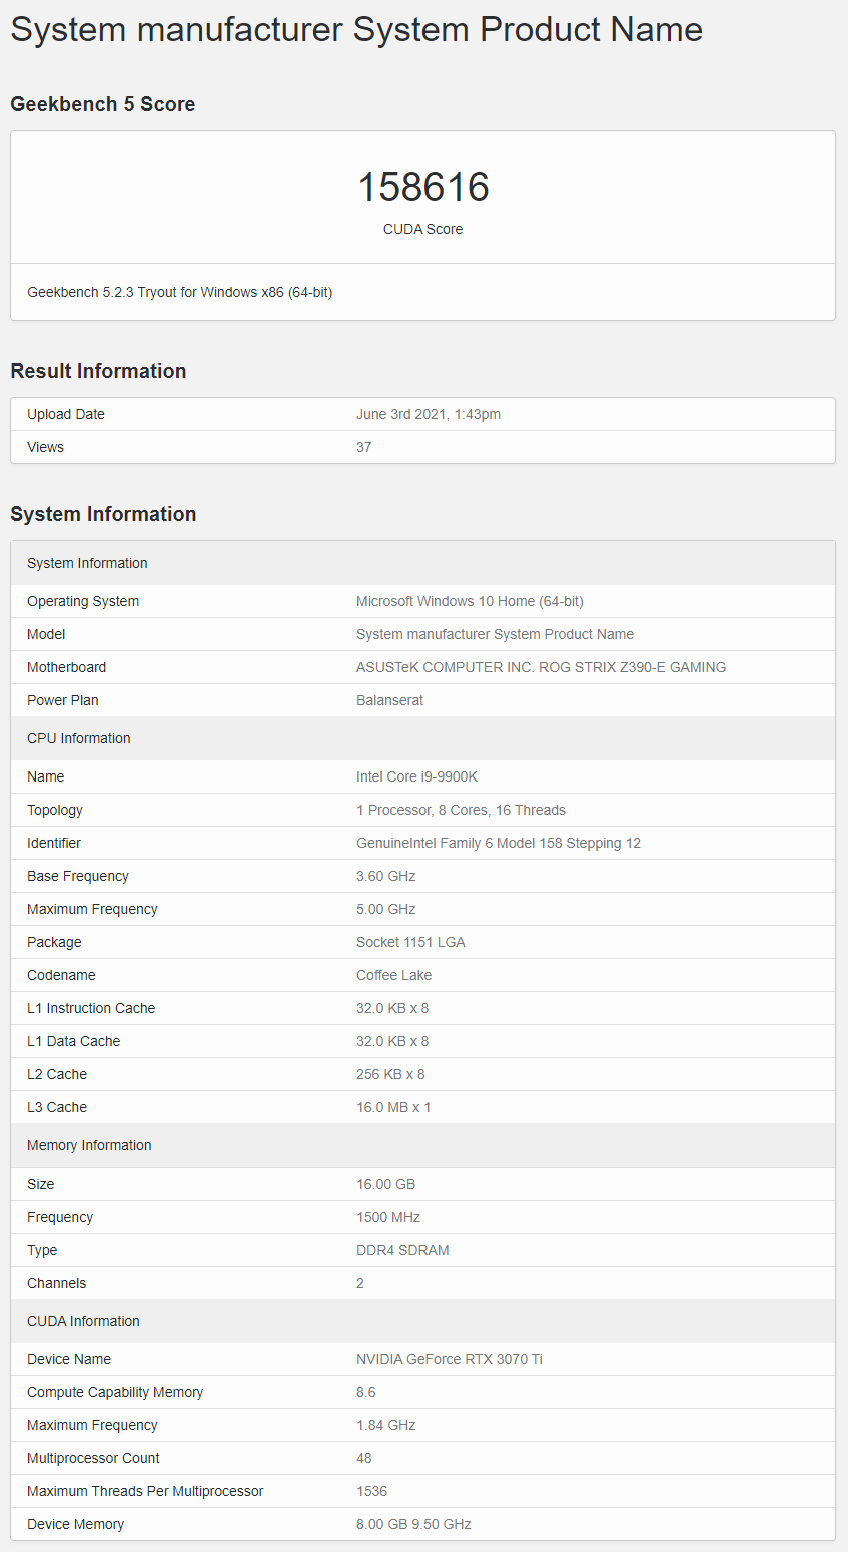Viewport: 848px width, 1552px height.
Task: Select multiprocessor count value '48'
Action: (364, 1458)
